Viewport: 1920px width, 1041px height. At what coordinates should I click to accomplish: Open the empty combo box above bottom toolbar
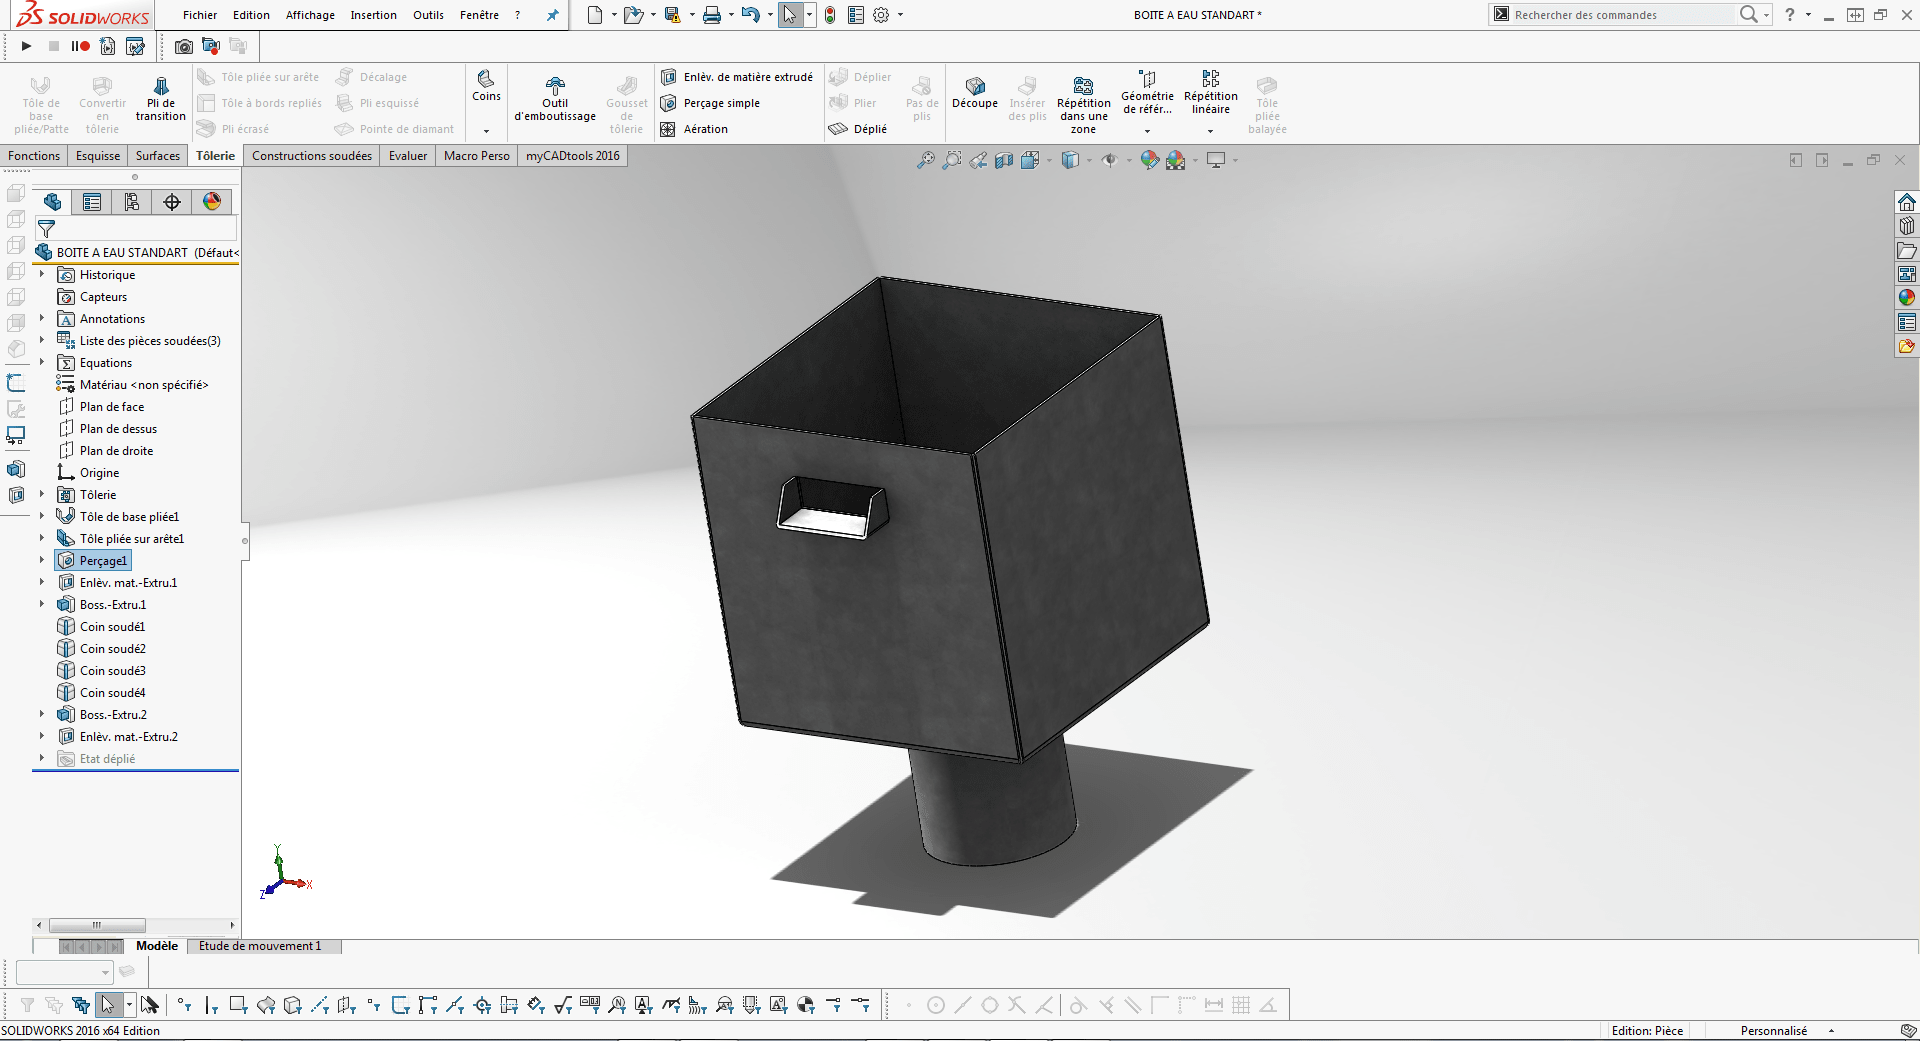(64, 971)
